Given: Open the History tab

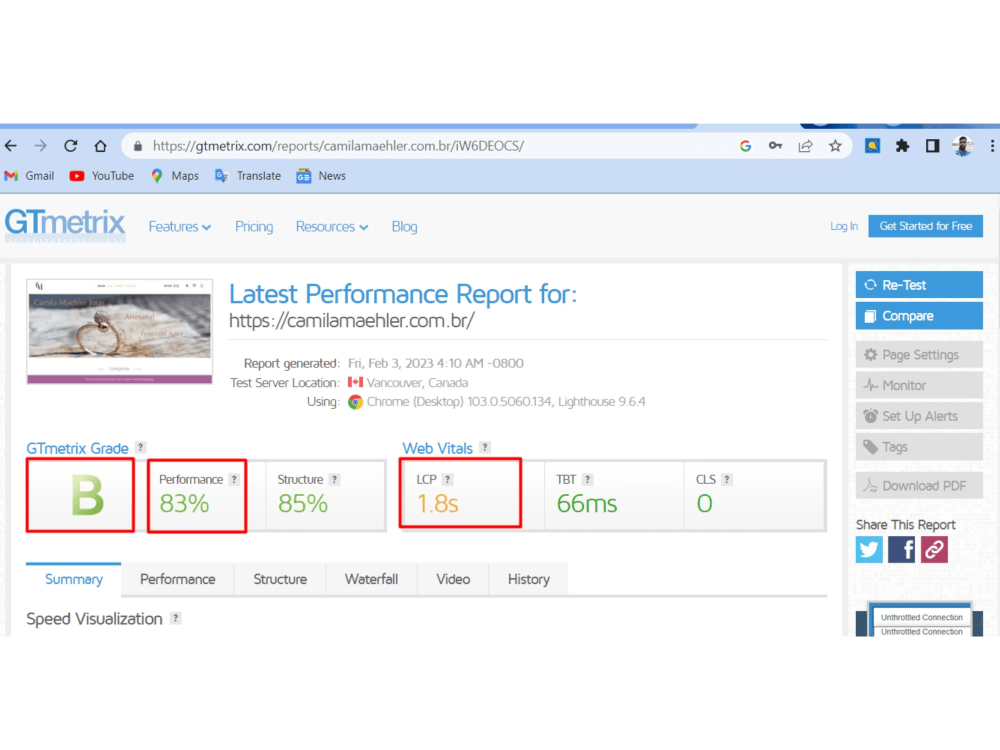Looking at the screenshot, I should point(528,579).
